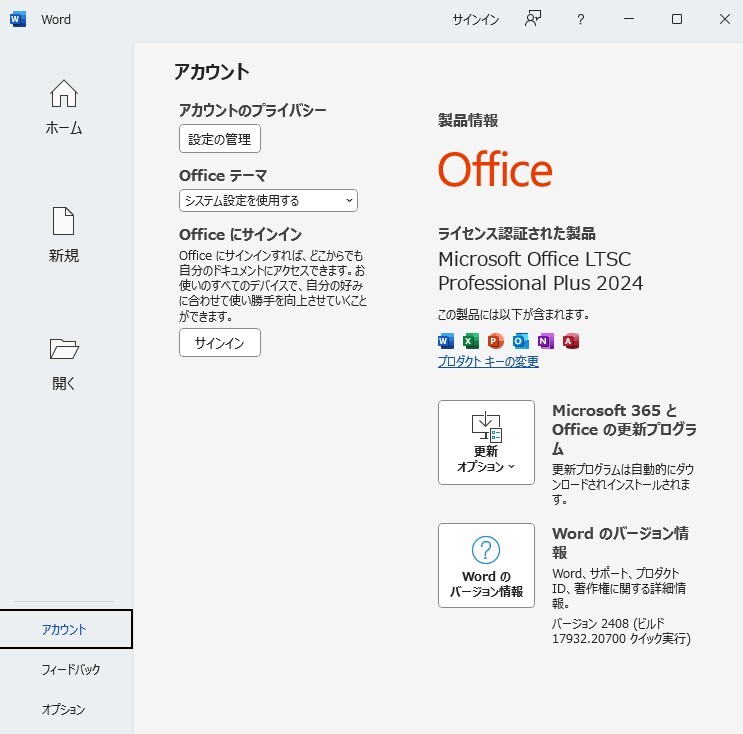Click the OneNote product icon
Image resolution: width=743 pixels, height=734 pixels.
[x=546, y=341]
